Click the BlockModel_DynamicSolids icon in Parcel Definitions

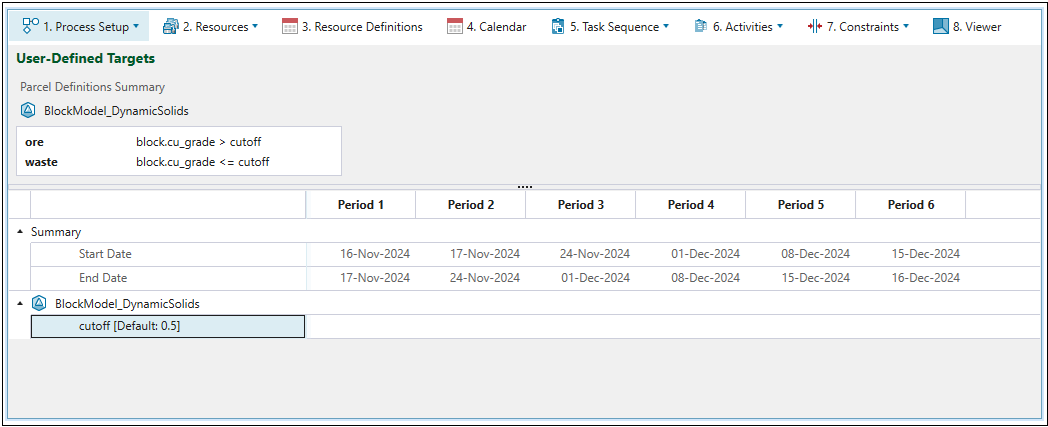(28, 111)
